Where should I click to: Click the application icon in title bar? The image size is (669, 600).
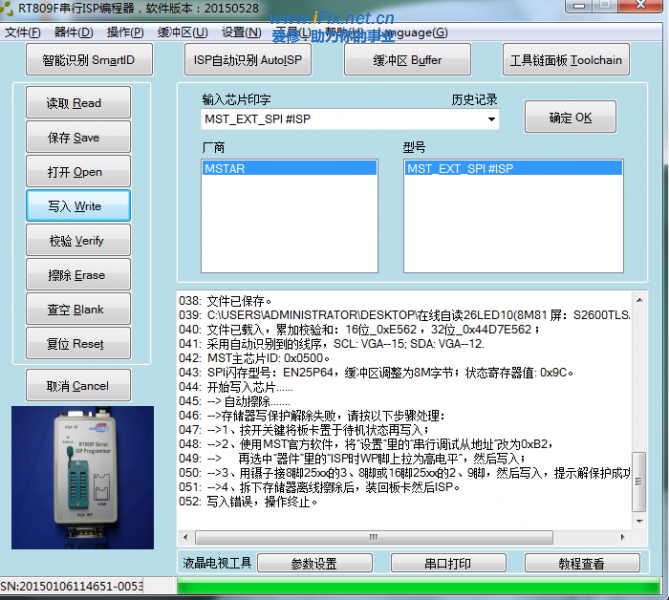coord(7,9)
